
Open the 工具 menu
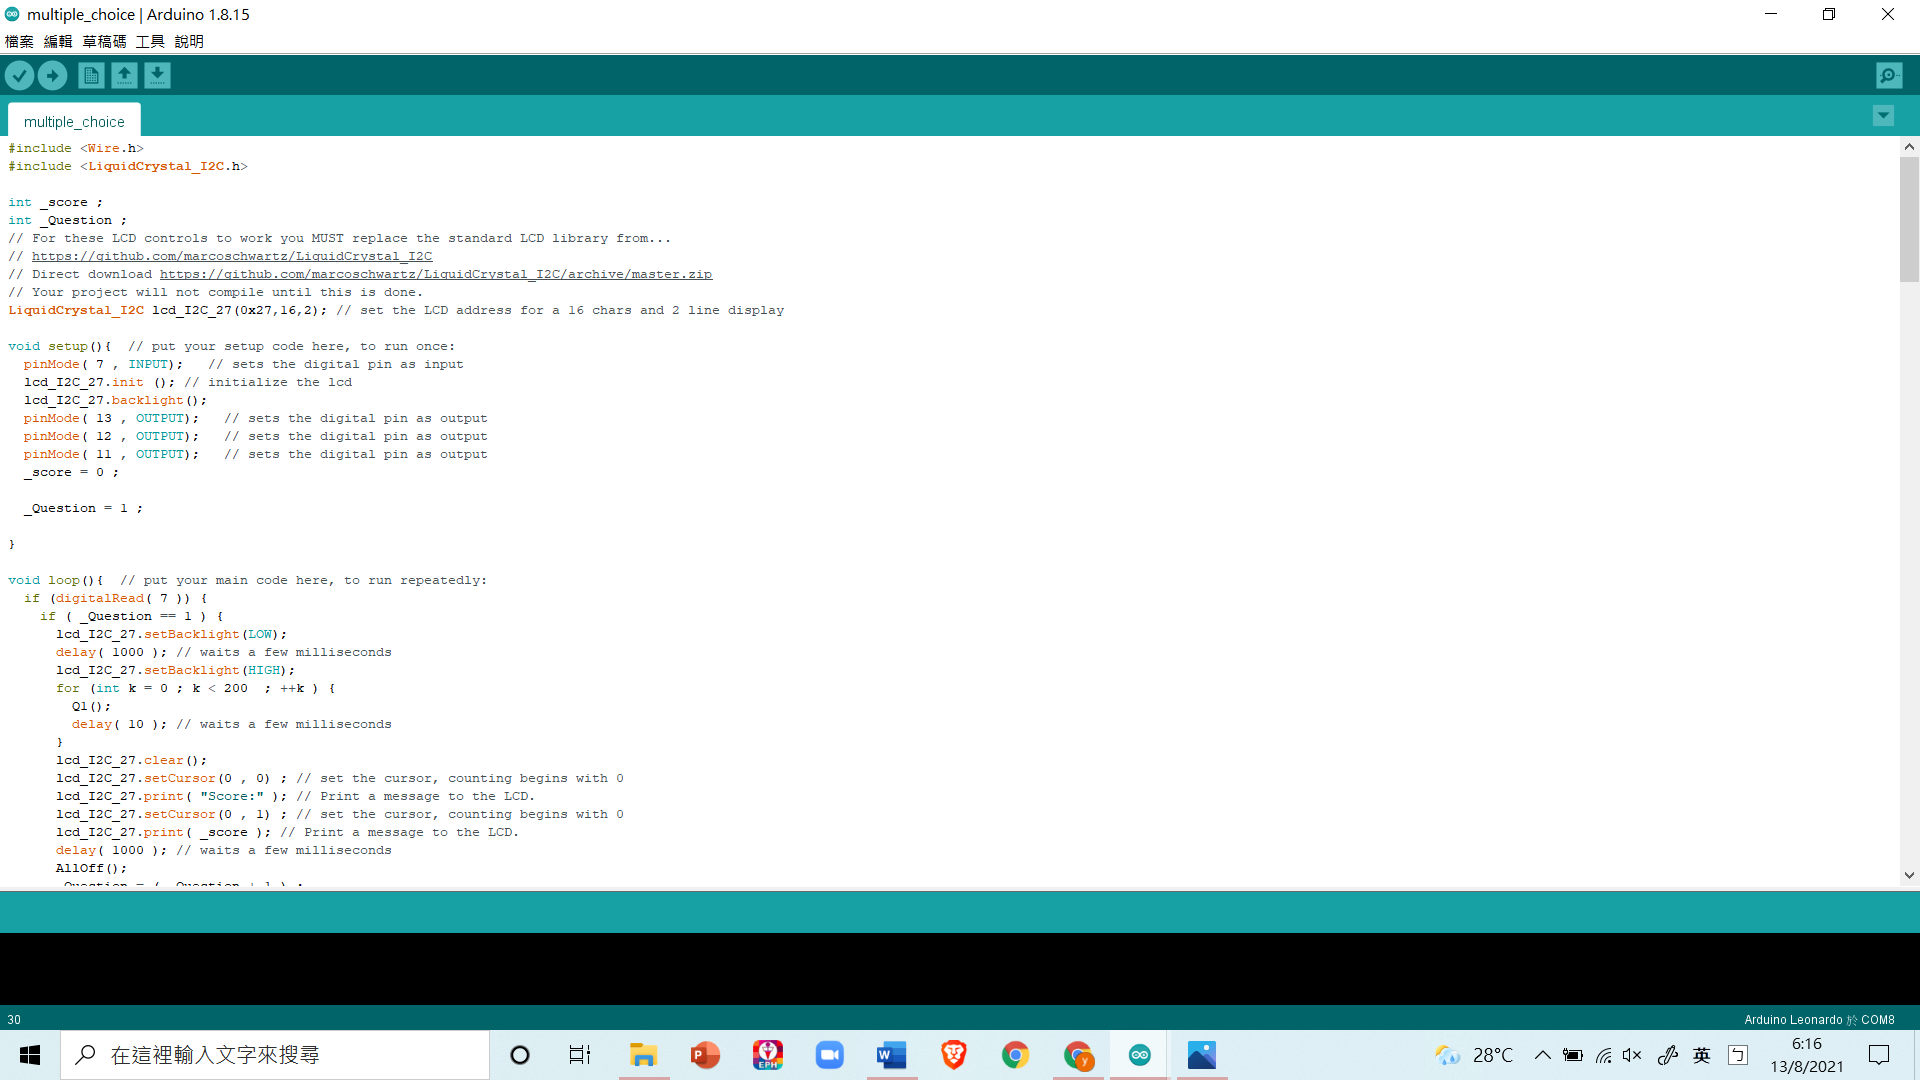click(150, 41)
